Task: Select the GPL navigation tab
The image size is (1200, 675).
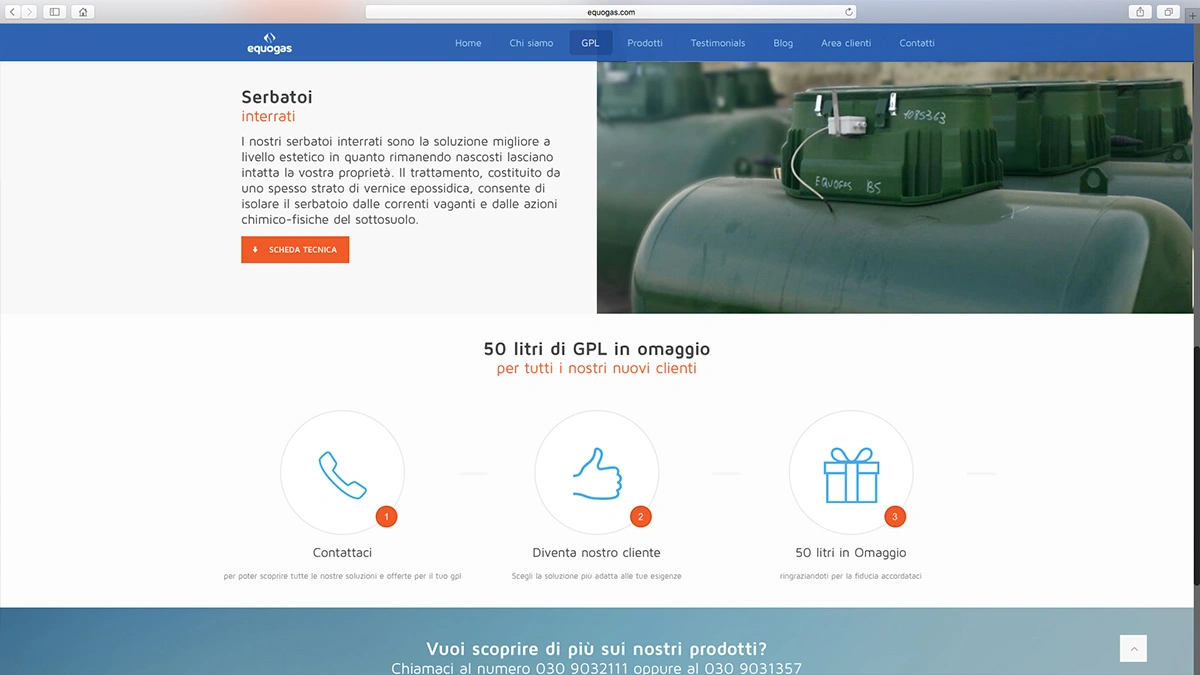Action: pos(590,43)
